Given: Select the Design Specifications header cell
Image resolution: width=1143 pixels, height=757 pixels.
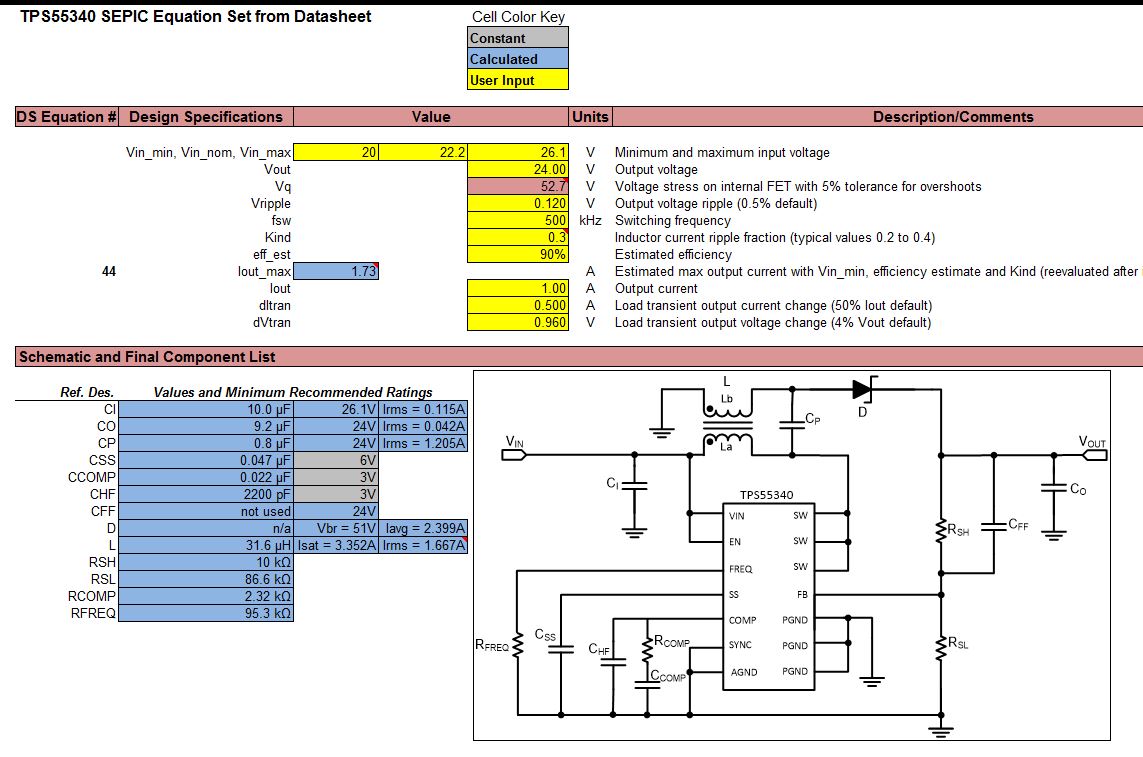Looking at the screenshot, I should coord(206,117).
